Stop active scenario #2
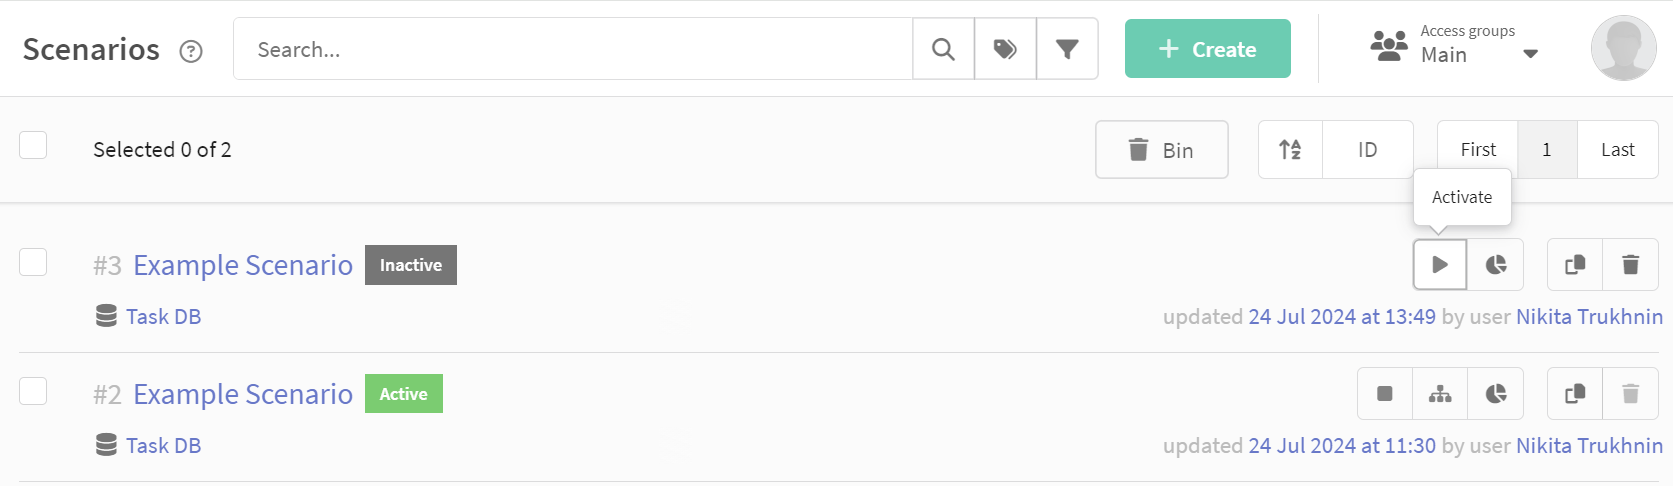The image size is (1673, 486). coord(1385,394)
